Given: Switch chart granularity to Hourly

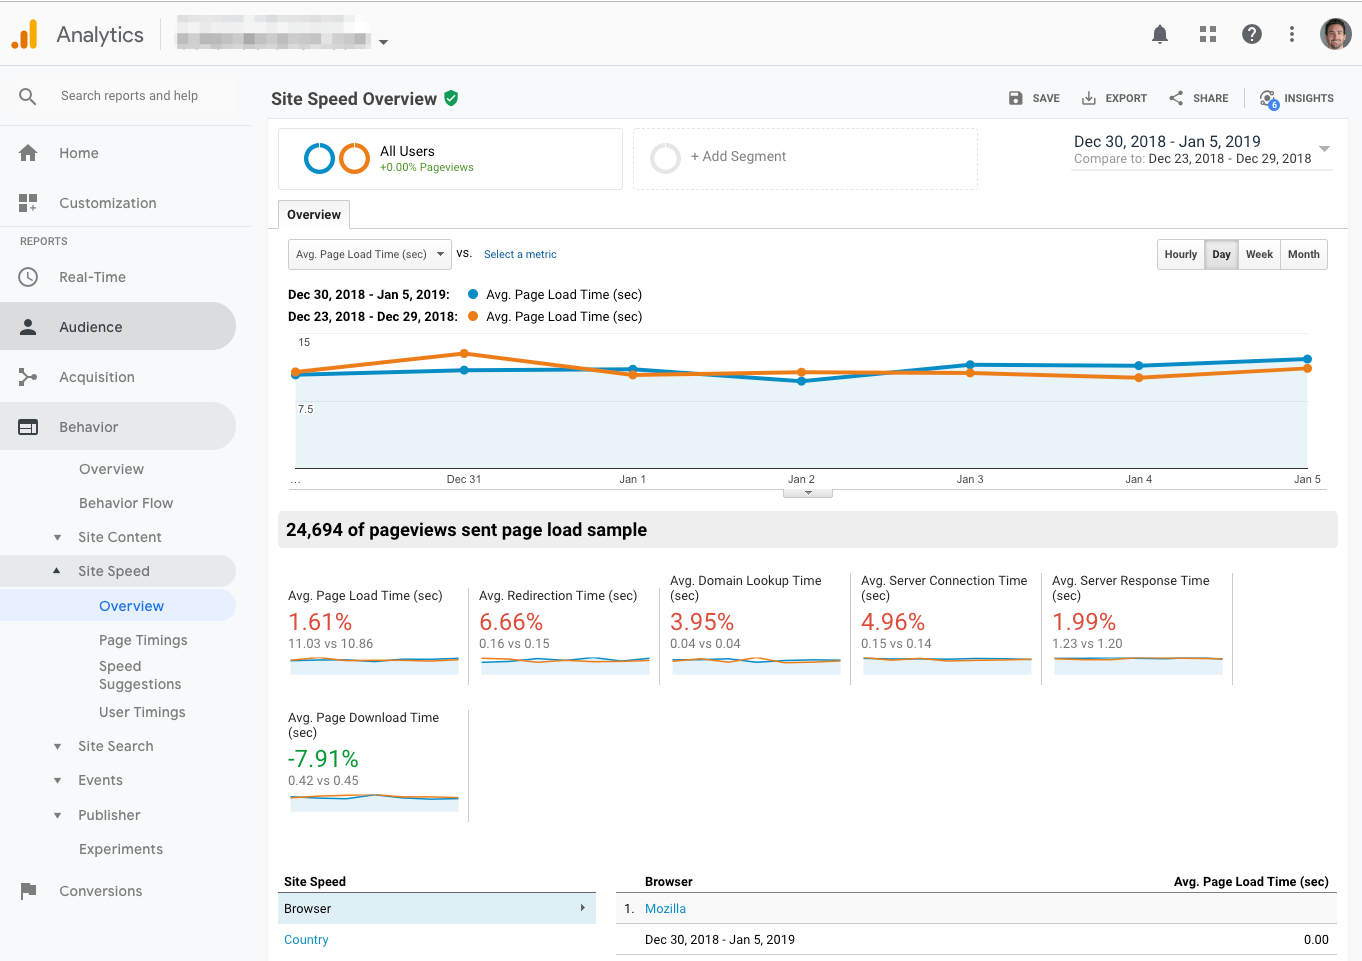Looking at the screenshot, I should (x=1180, y=254).
